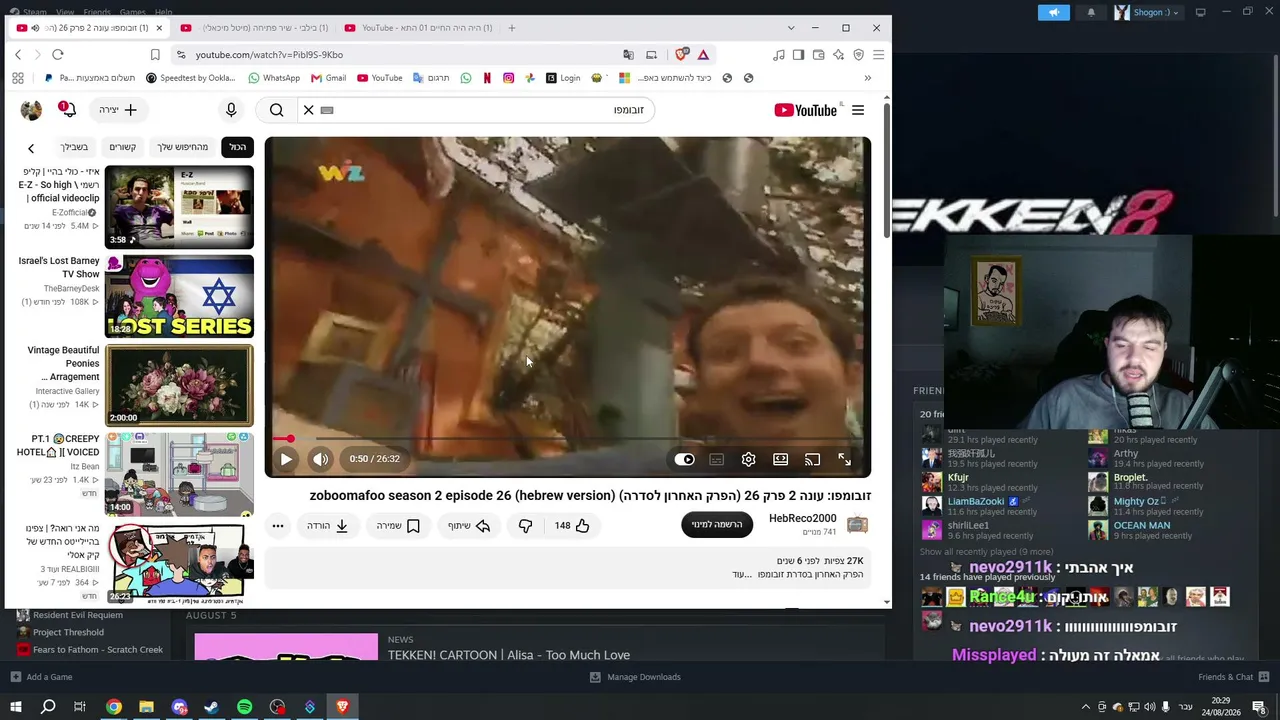The image size is (1280, 720).
Task: Switch video to theater mode
Action: pyautogui.click(x=780, y=459)
